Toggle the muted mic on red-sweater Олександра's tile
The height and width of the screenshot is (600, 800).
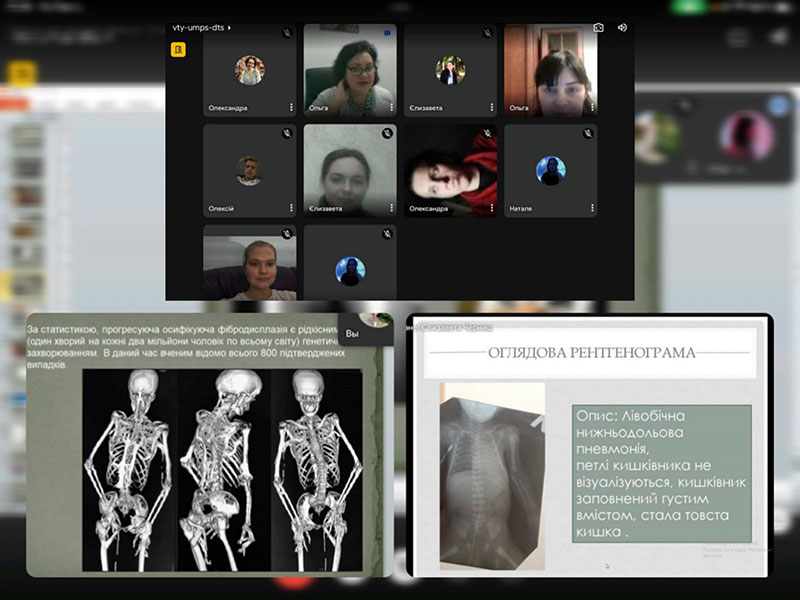click(486, 133)
